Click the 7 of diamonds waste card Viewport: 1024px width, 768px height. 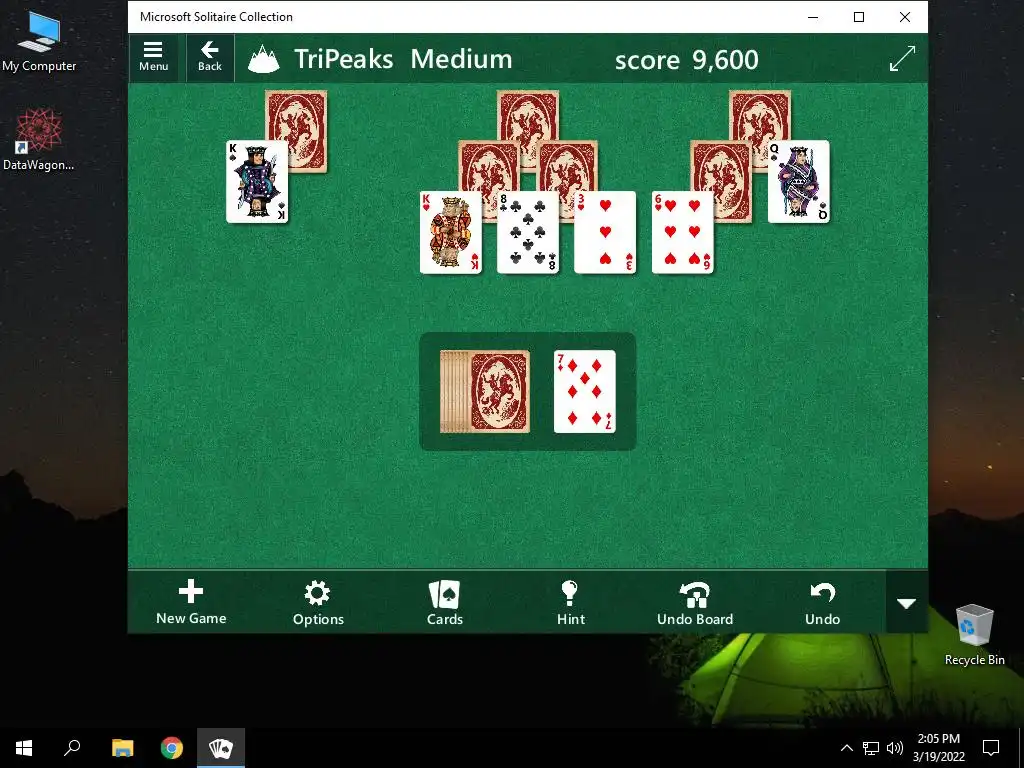584,391
